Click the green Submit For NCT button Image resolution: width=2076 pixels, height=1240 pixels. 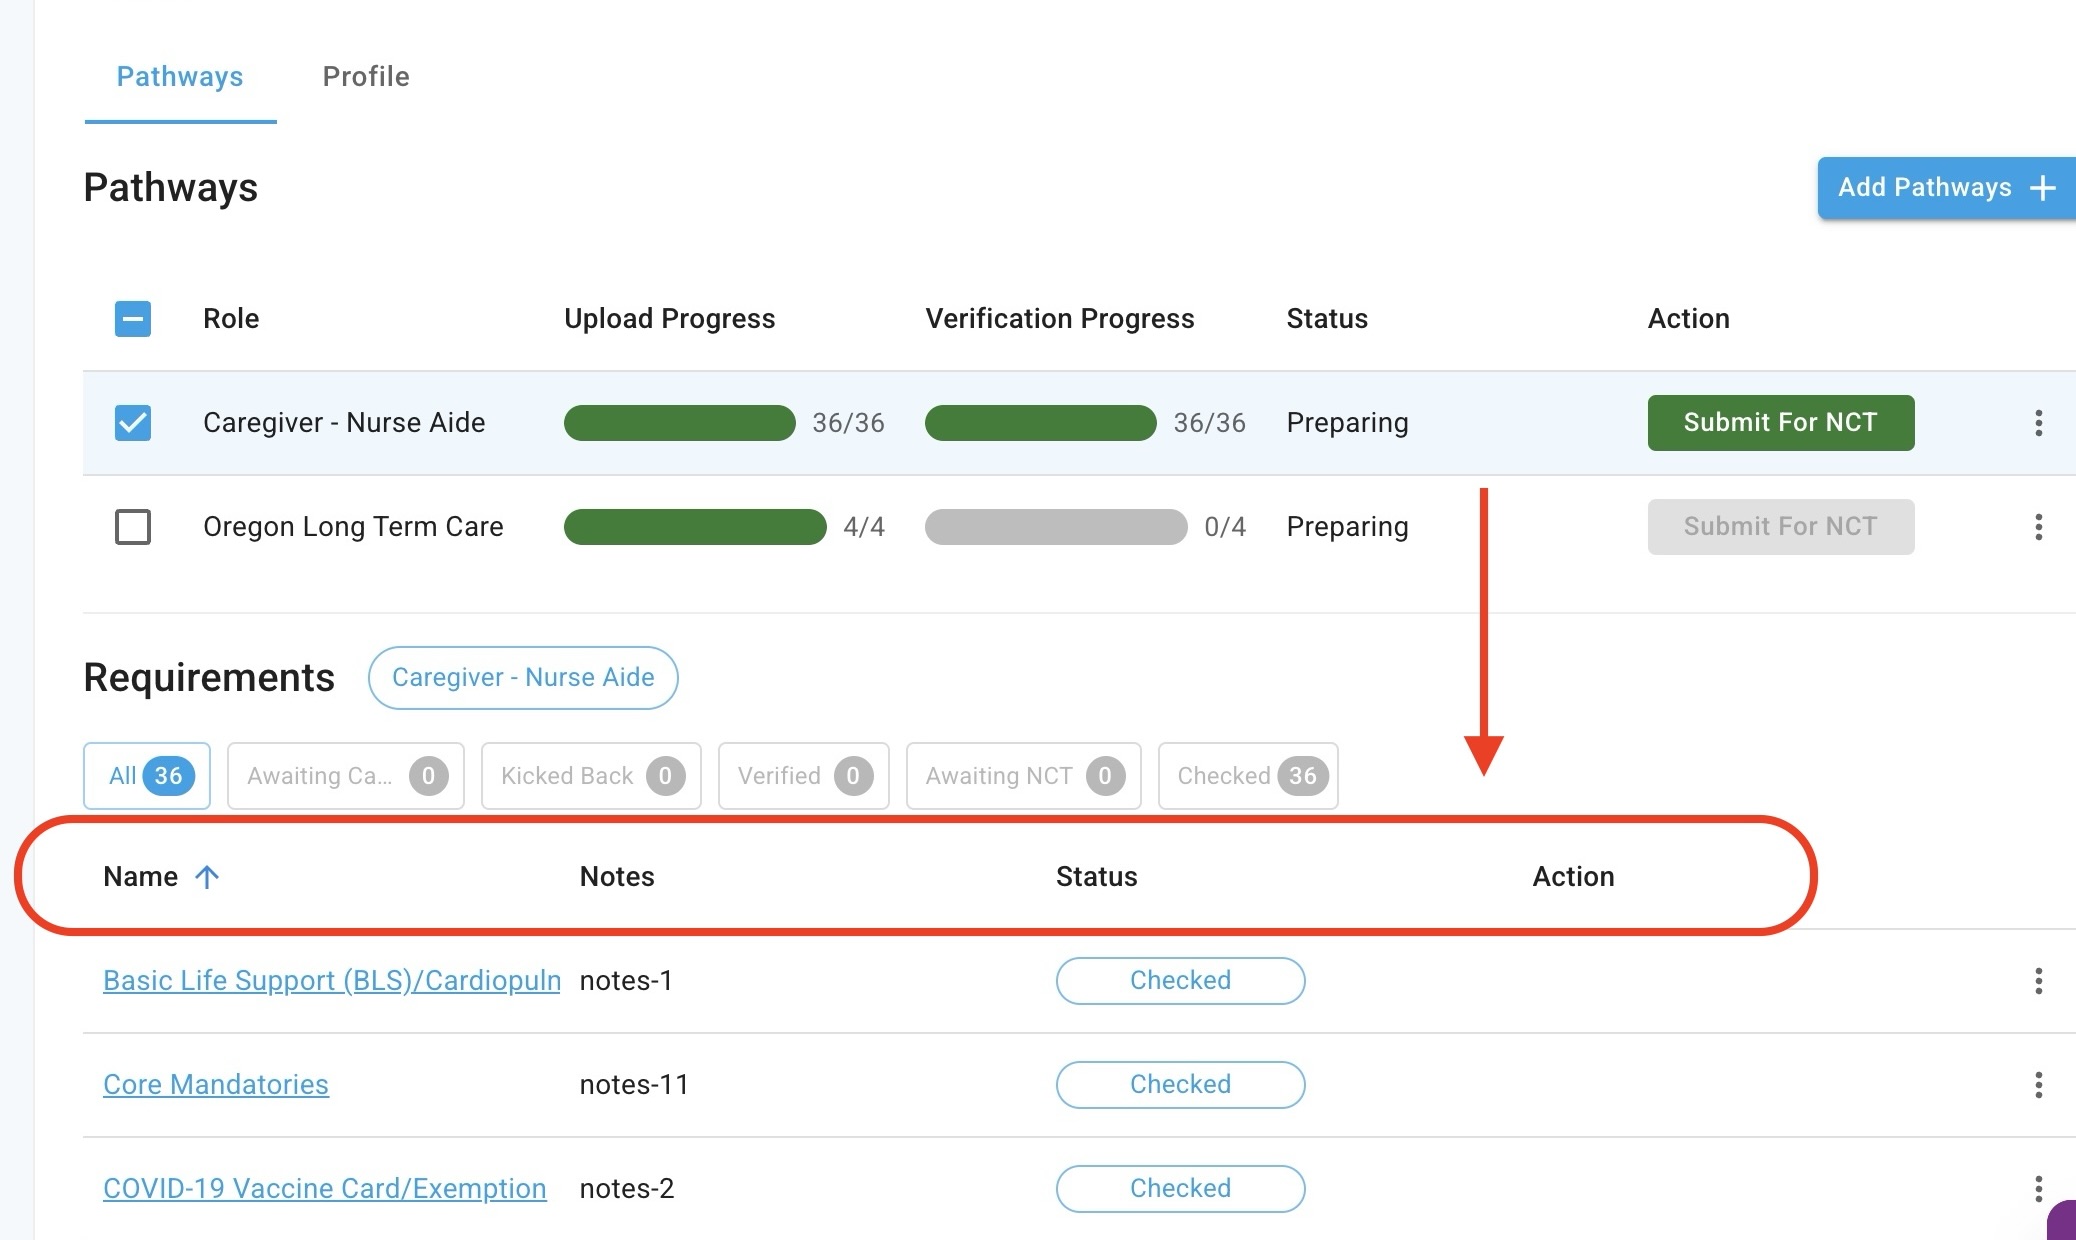click(x=1780, y=423)
